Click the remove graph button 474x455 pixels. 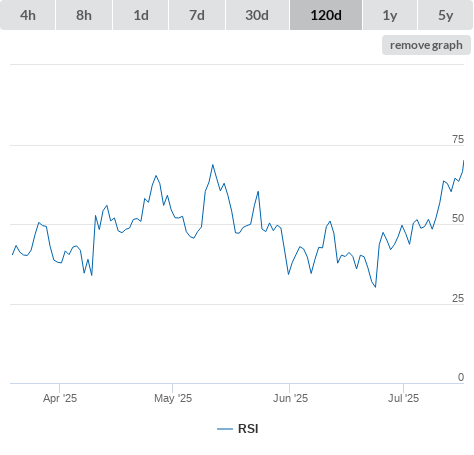click(426, 45)
